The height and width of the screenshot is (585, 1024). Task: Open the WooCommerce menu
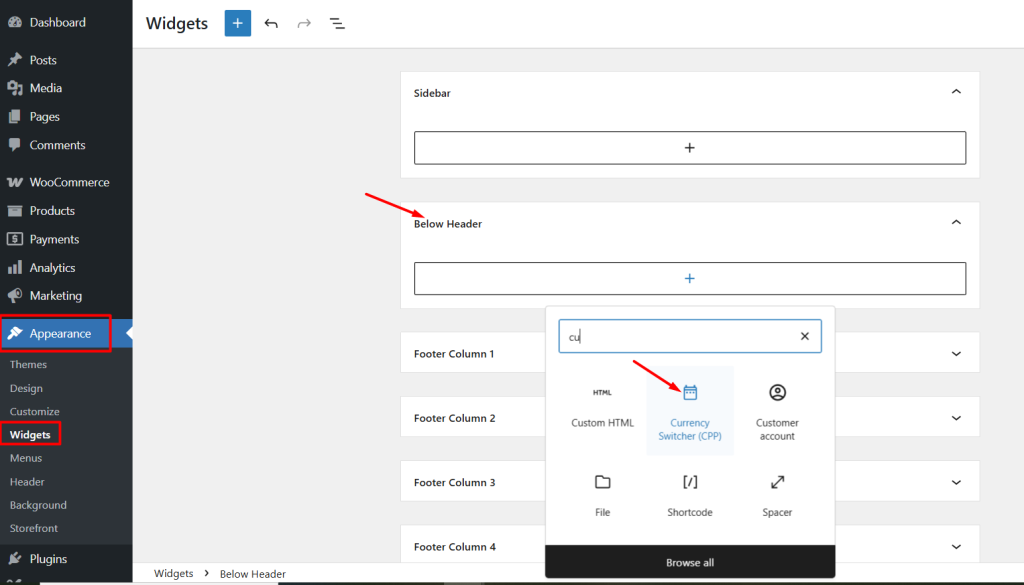pyautogui.click(x=69, y=182)
